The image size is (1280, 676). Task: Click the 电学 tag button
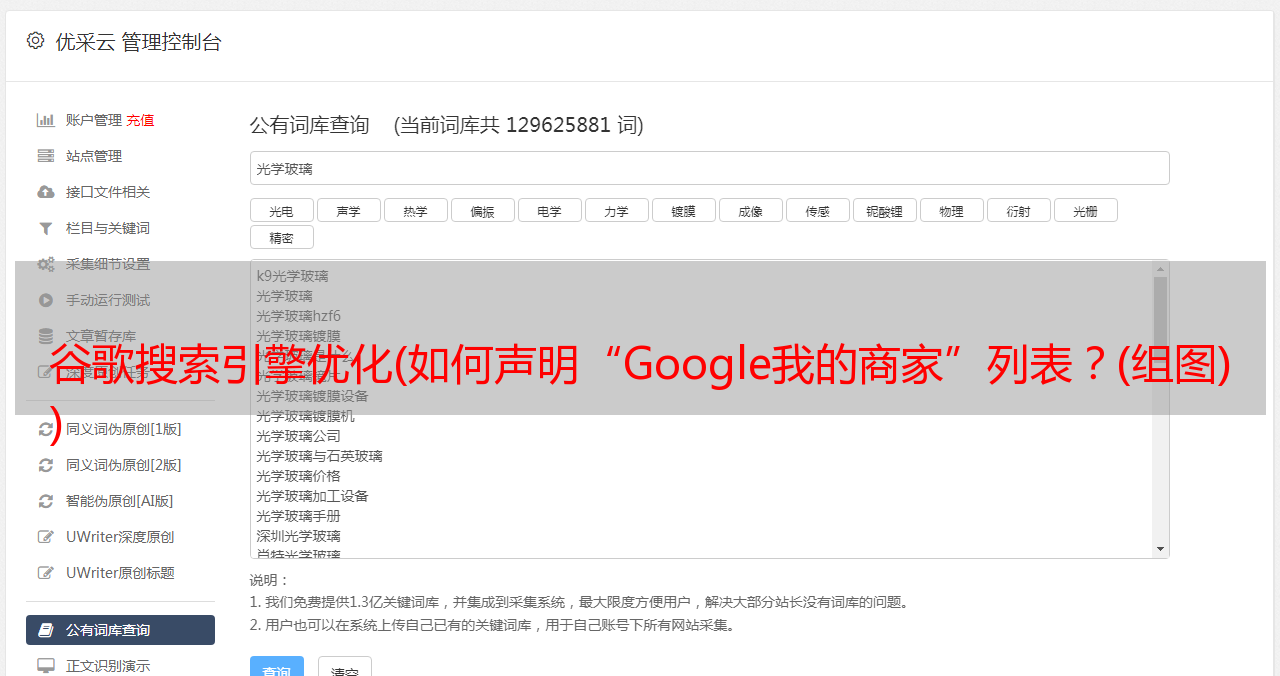[x=550, y=210]
